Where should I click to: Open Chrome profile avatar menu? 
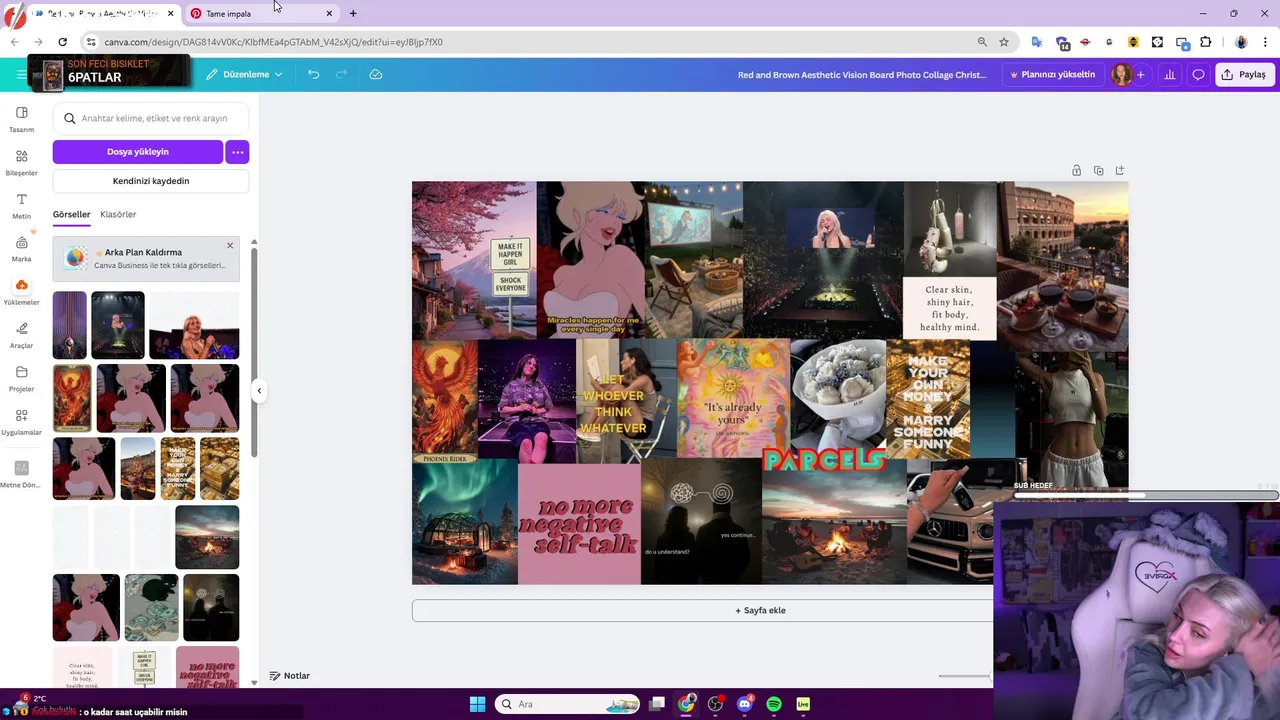click(x=1241, y=42)
